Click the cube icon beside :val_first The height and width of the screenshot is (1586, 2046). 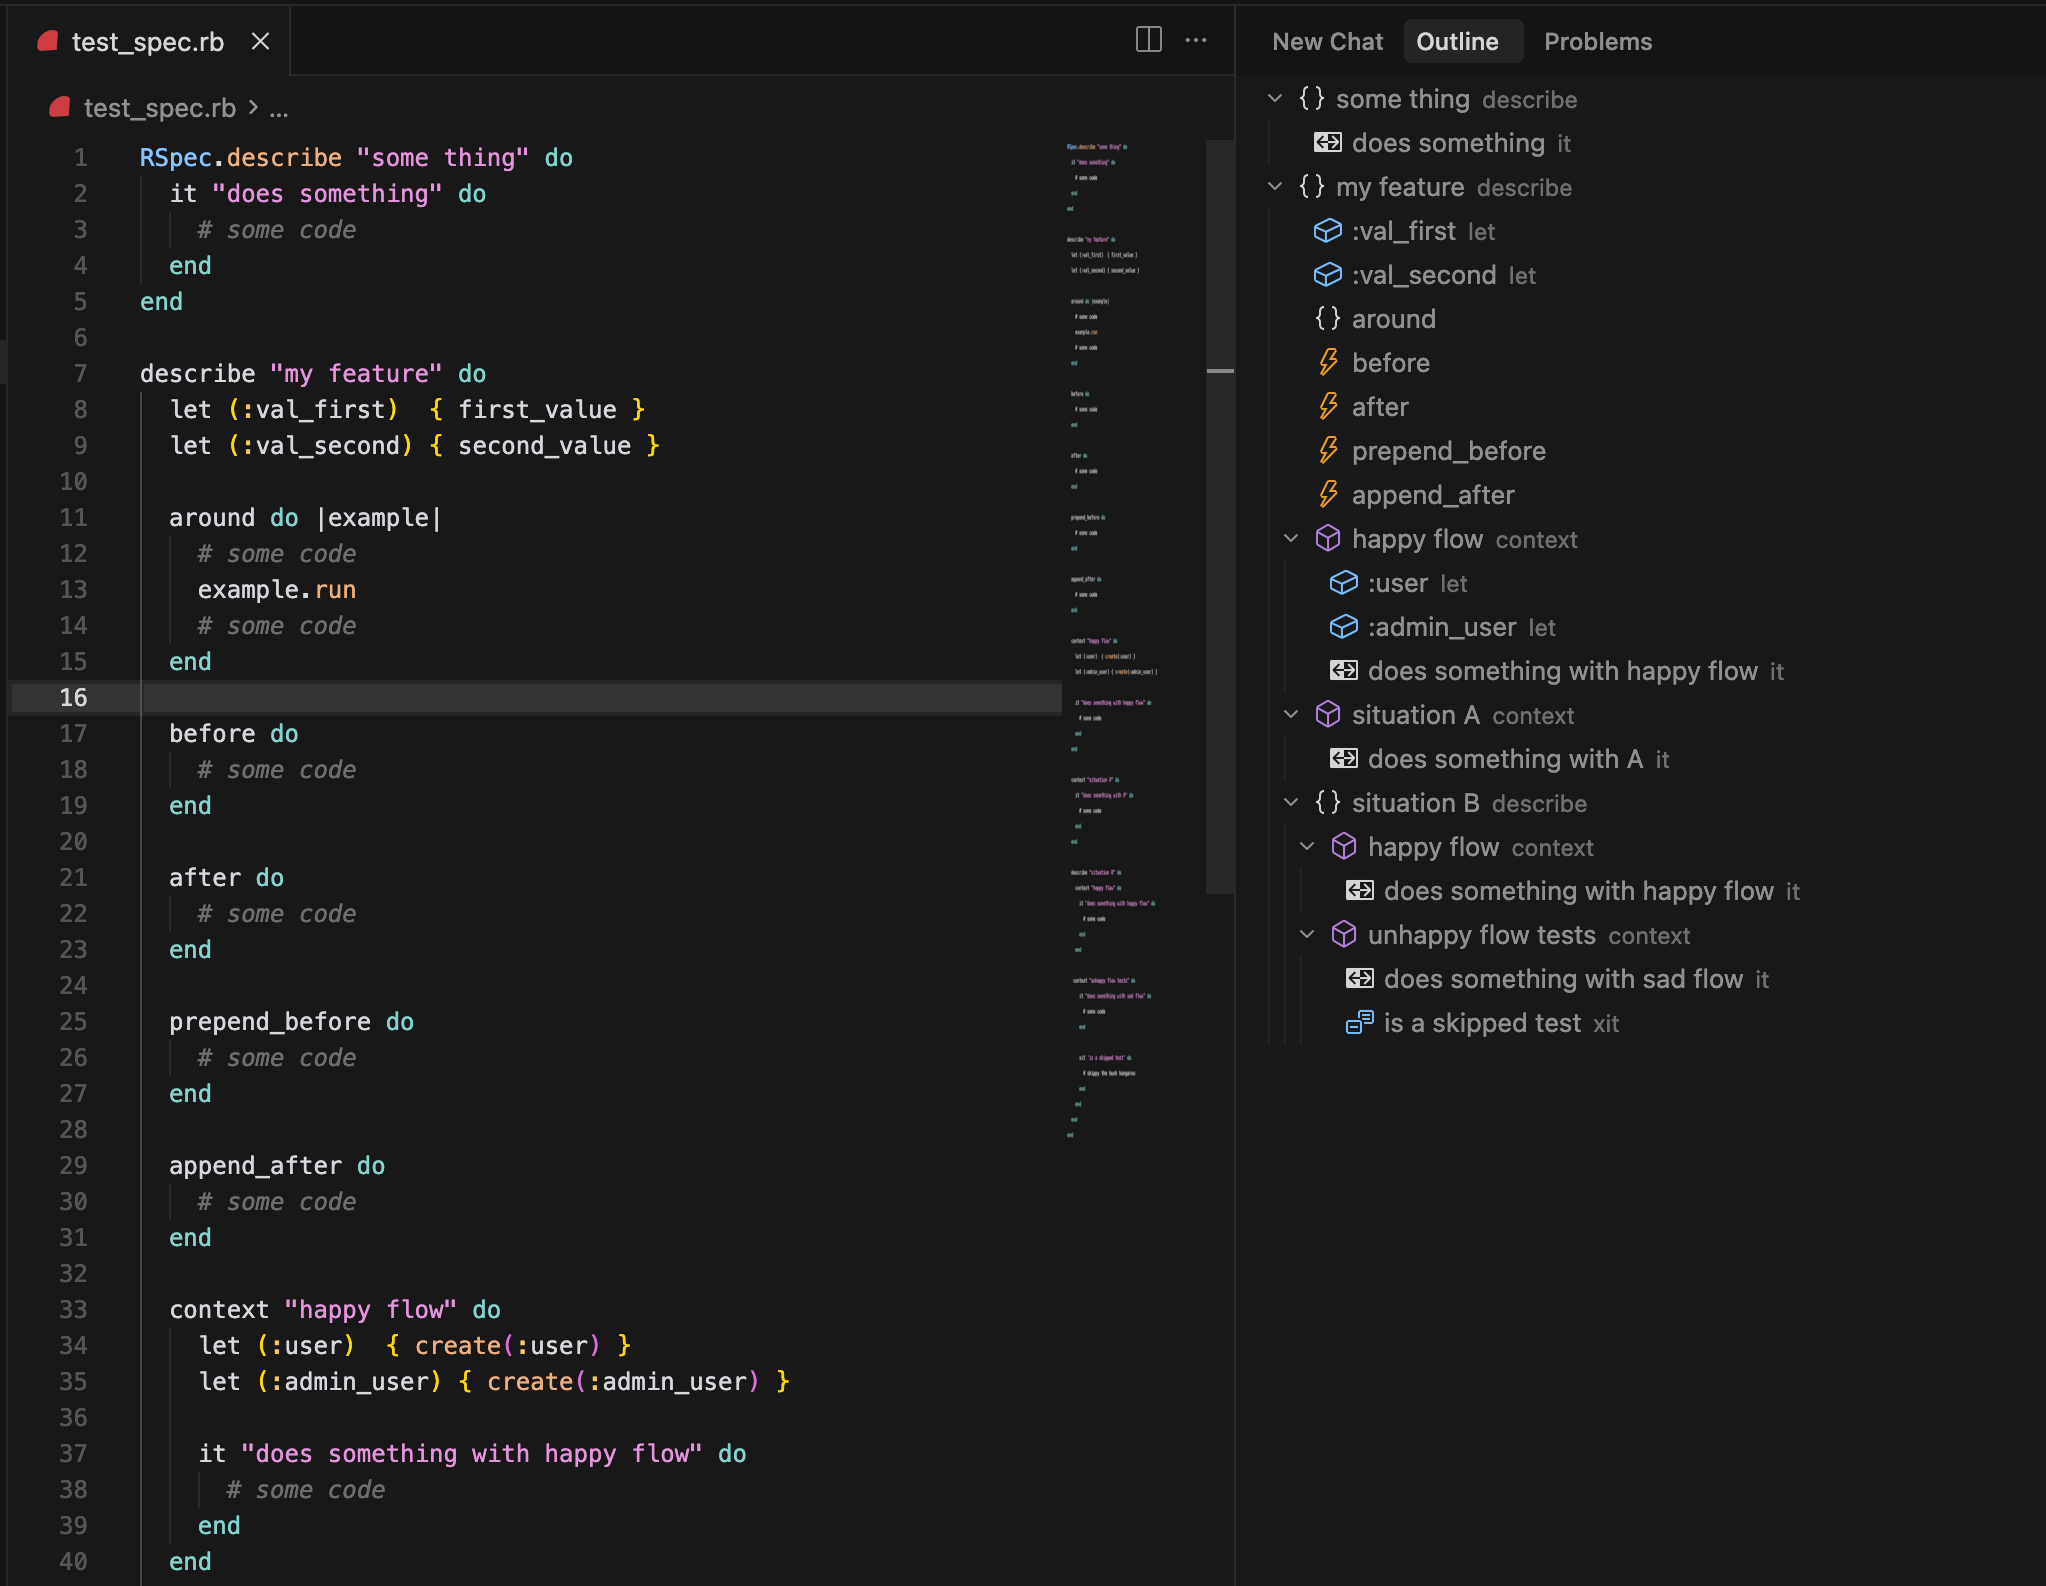(x=1327, y=231)
